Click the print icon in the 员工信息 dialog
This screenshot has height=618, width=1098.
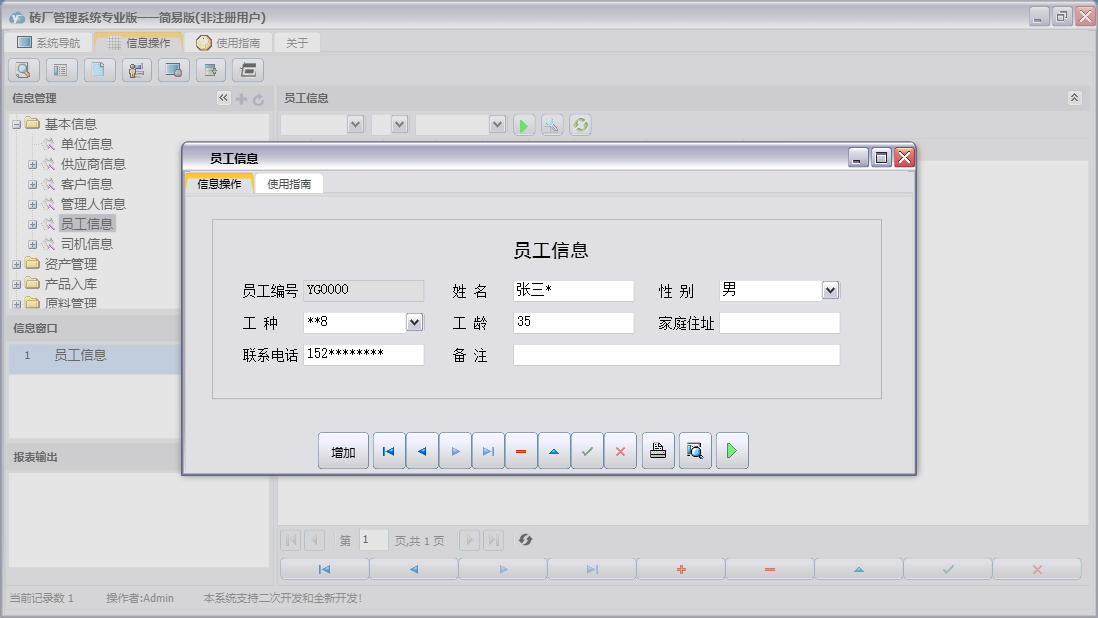tap(657, 451)
